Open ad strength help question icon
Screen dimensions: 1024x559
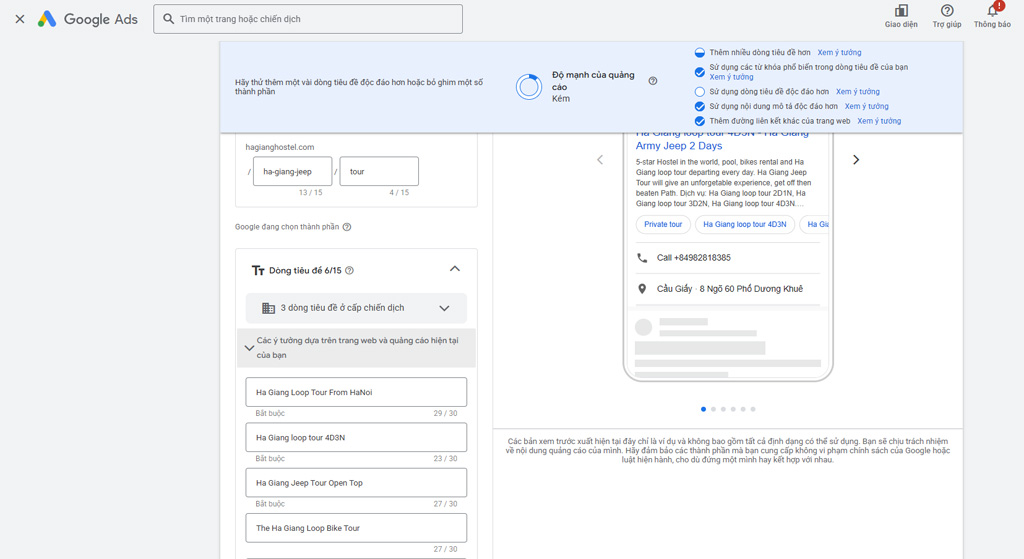(652, 81)
